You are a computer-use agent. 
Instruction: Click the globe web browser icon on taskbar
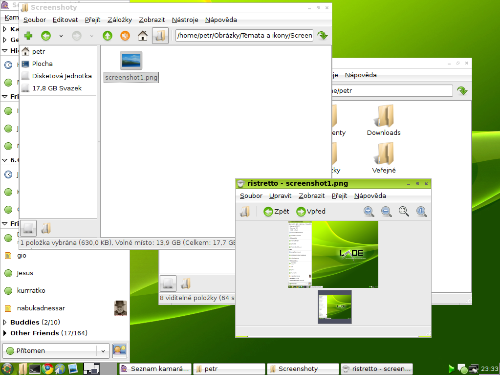(x=60, y=369)
